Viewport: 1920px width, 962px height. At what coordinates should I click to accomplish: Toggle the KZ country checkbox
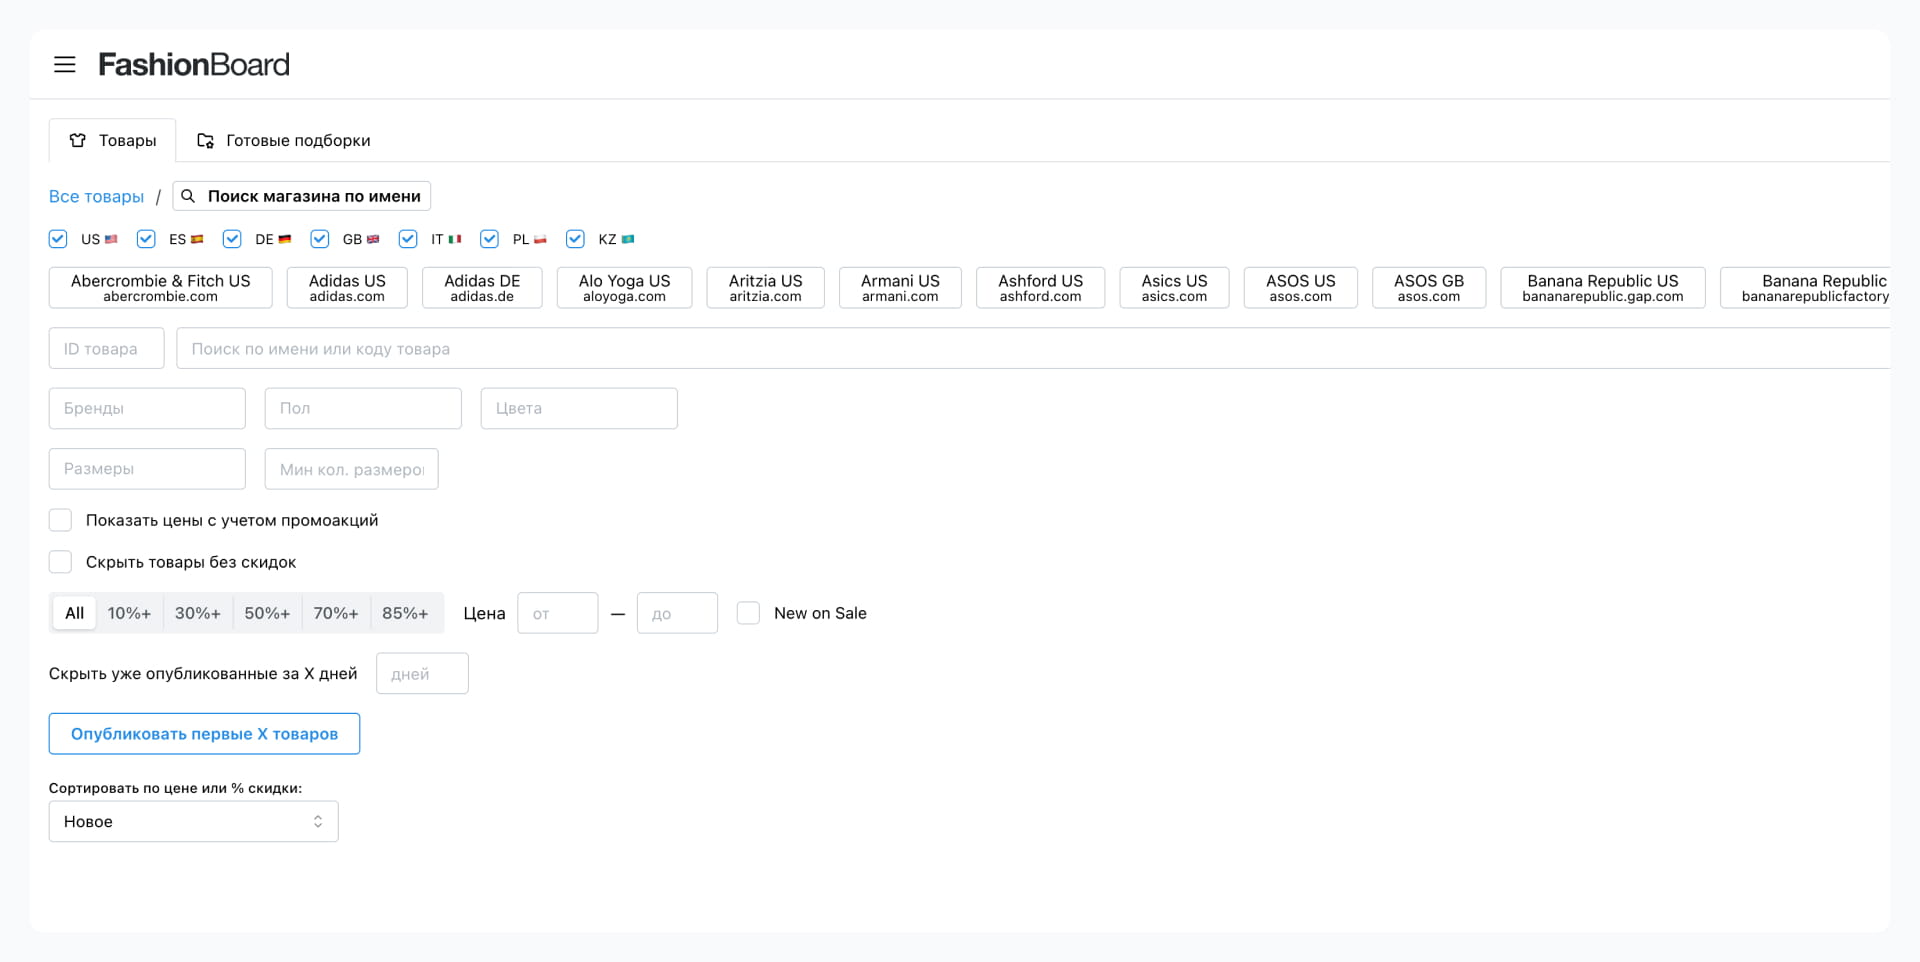tap(575, 239)
